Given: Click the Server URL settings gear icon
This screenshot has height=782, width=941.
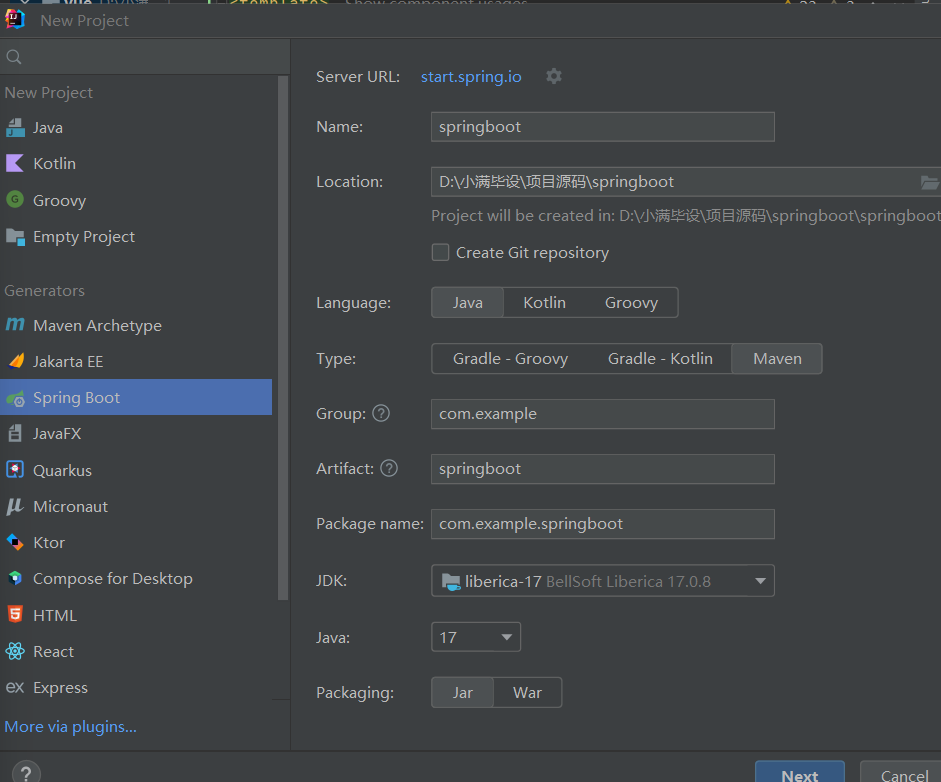Looking at the screenshot, I should [554, 76].
